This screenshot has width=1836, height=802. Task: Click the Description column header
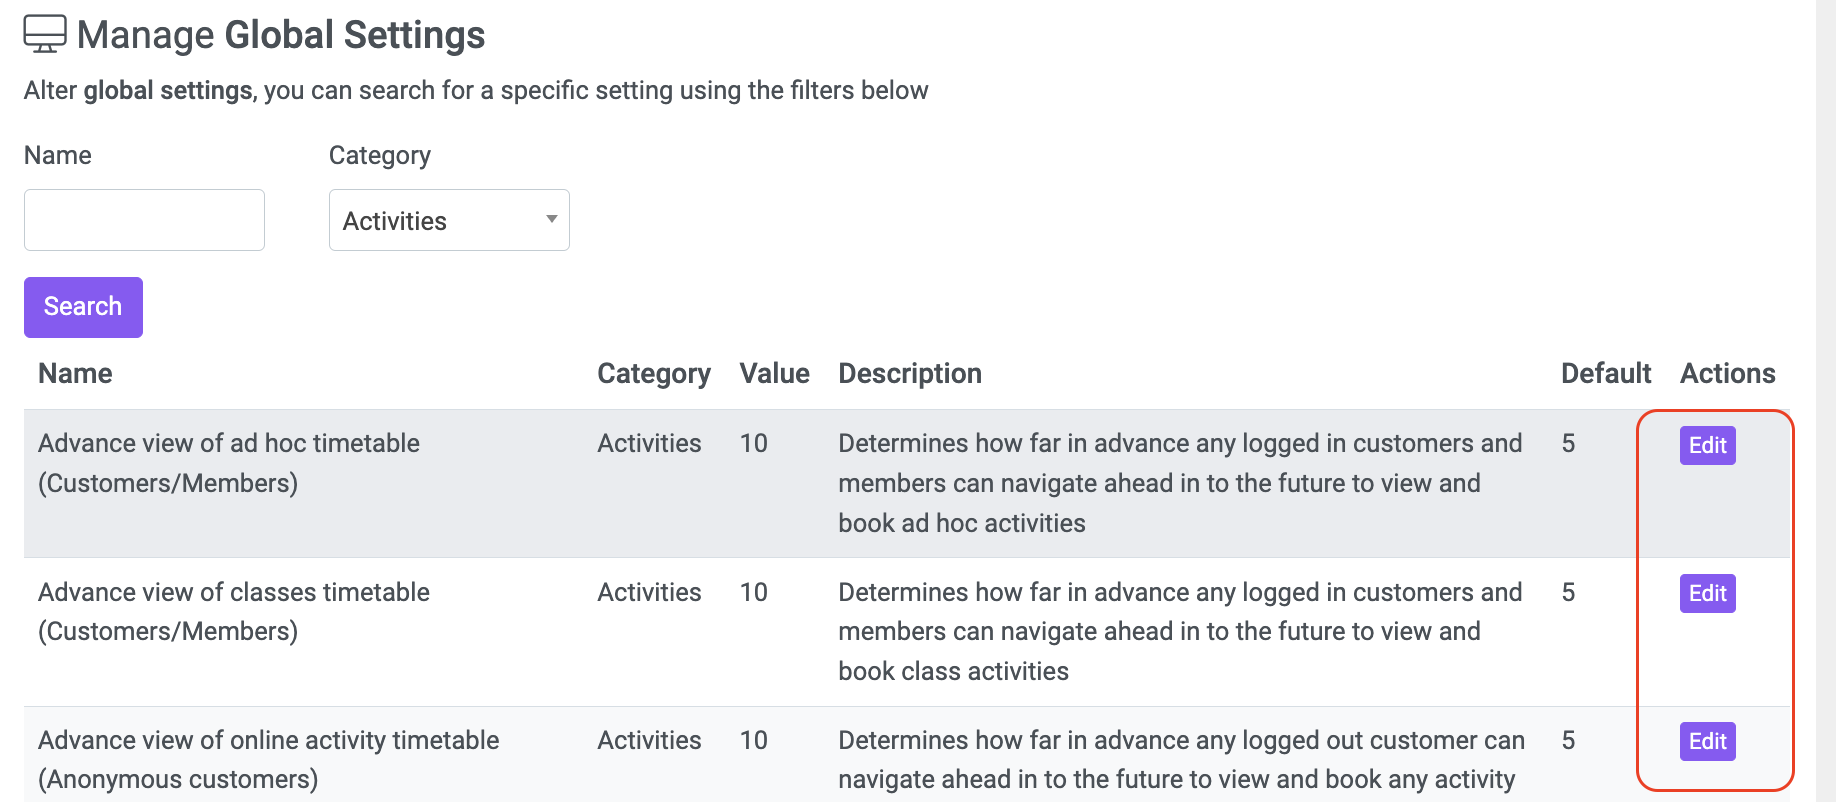(910, 373)
